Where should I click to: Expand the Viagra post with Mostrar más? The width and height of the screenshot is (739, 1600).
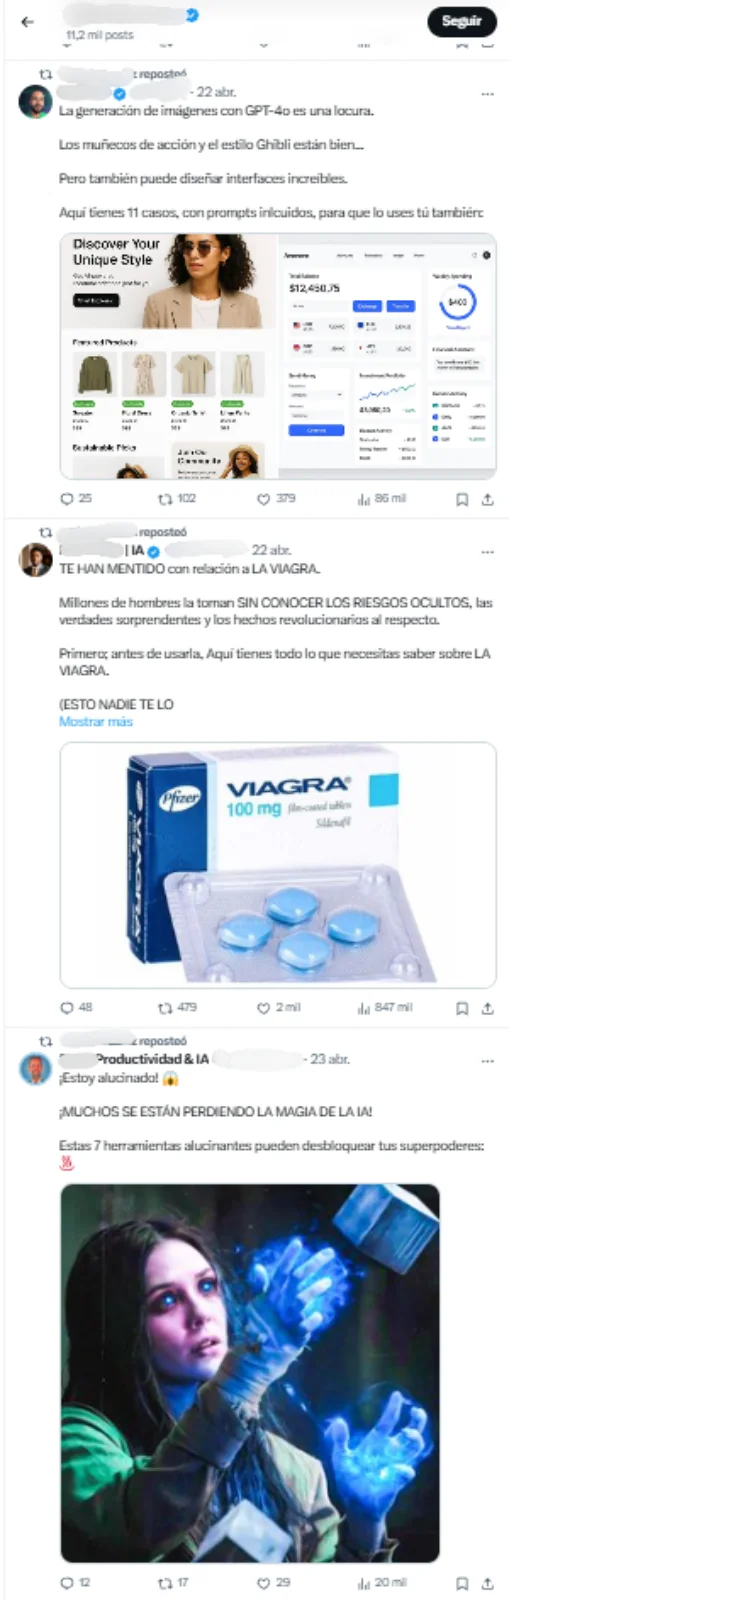95,721
